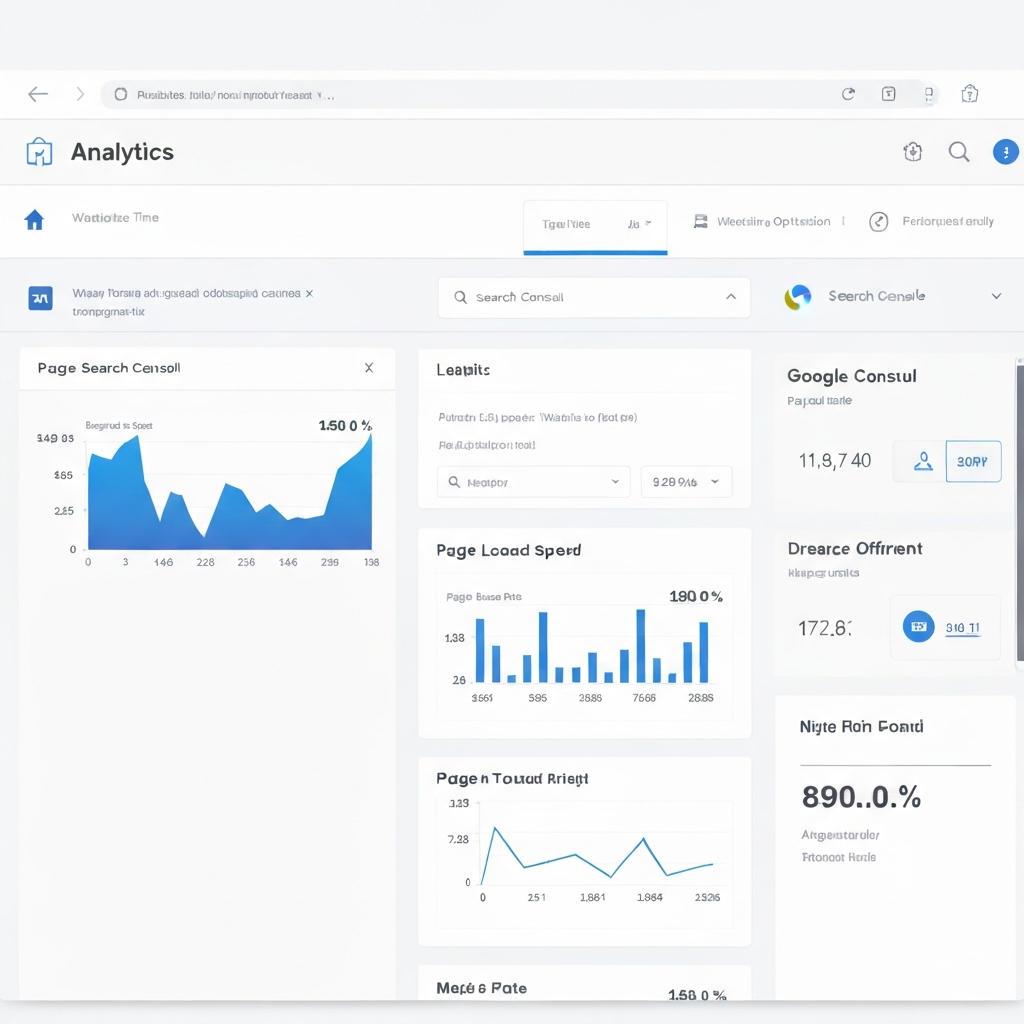Switch to the Weetsiirre Optission tab

pos(762,221)
